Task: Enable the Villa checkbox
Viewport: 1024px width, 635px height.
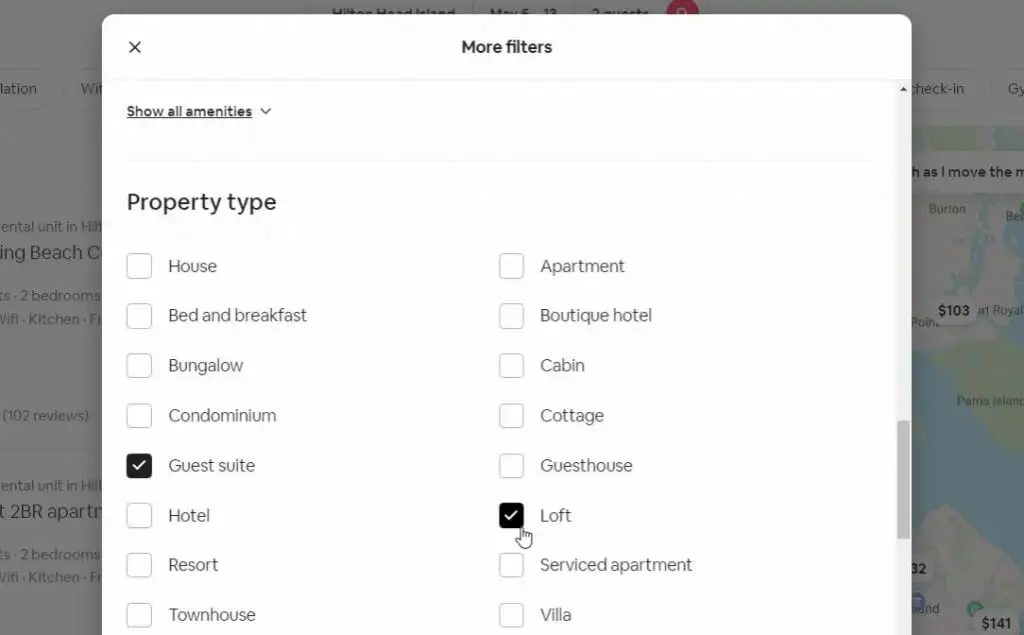Action: (x=511, y=615)
